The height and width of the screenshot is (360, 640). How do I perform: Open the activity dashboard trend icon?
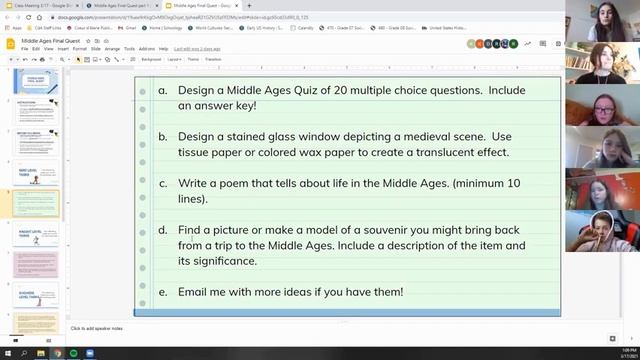pyautogui.click(x=528, y=44)
